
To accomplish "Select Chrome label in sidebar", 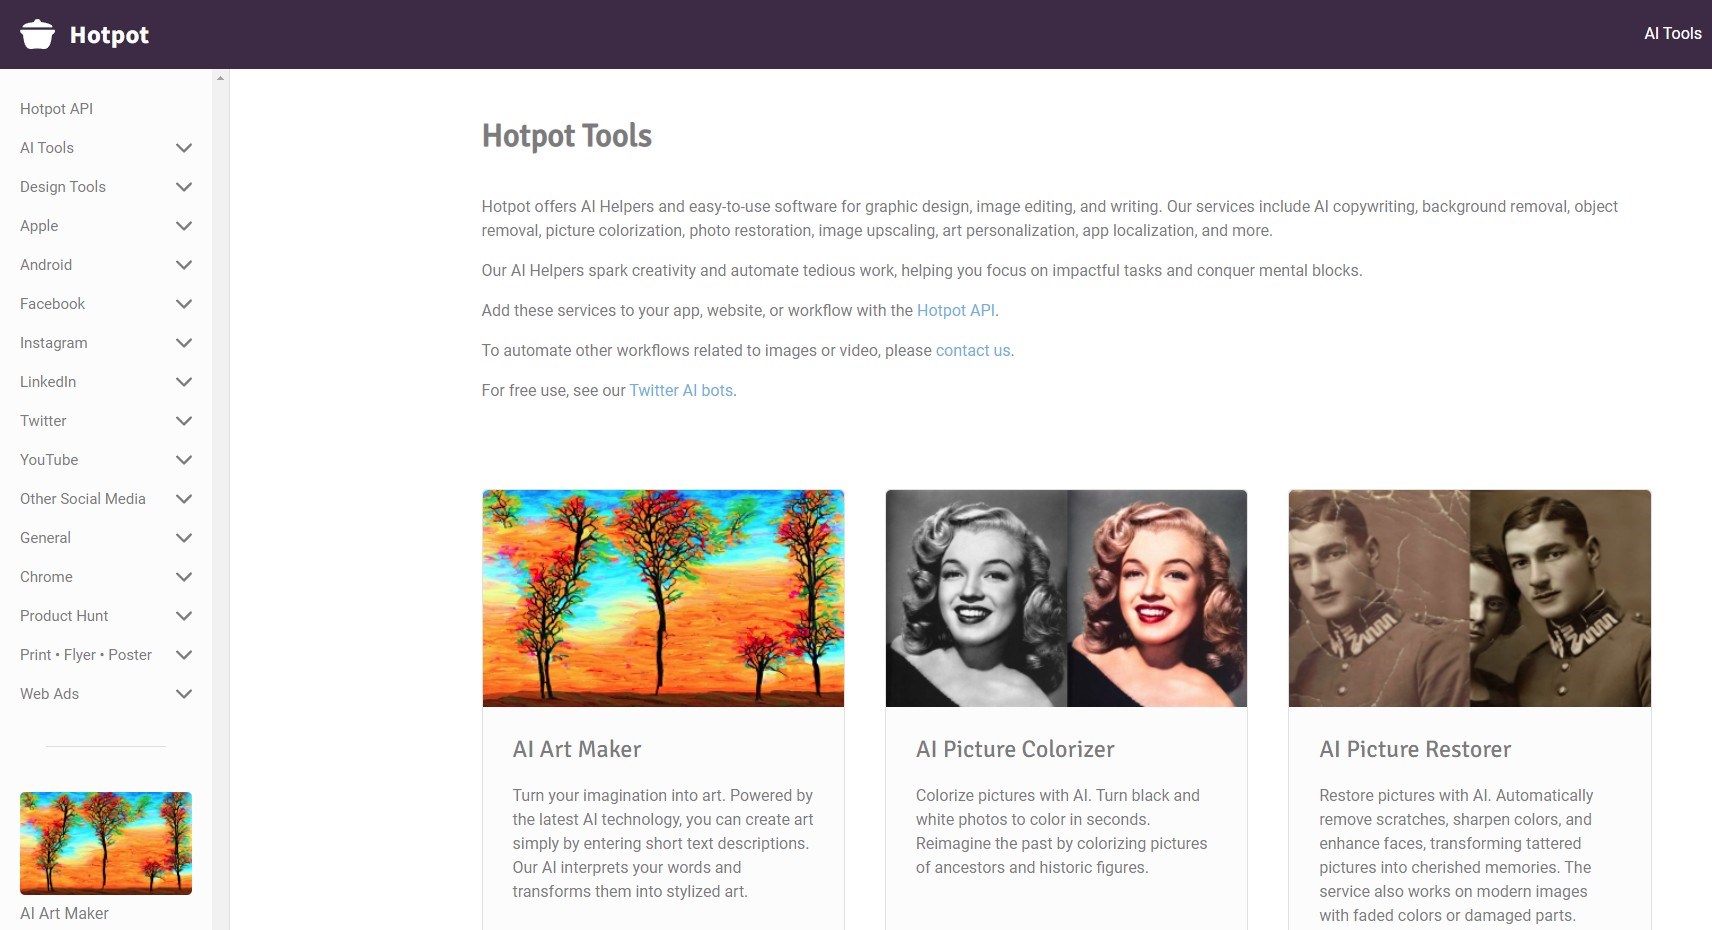I will point(46,576).
